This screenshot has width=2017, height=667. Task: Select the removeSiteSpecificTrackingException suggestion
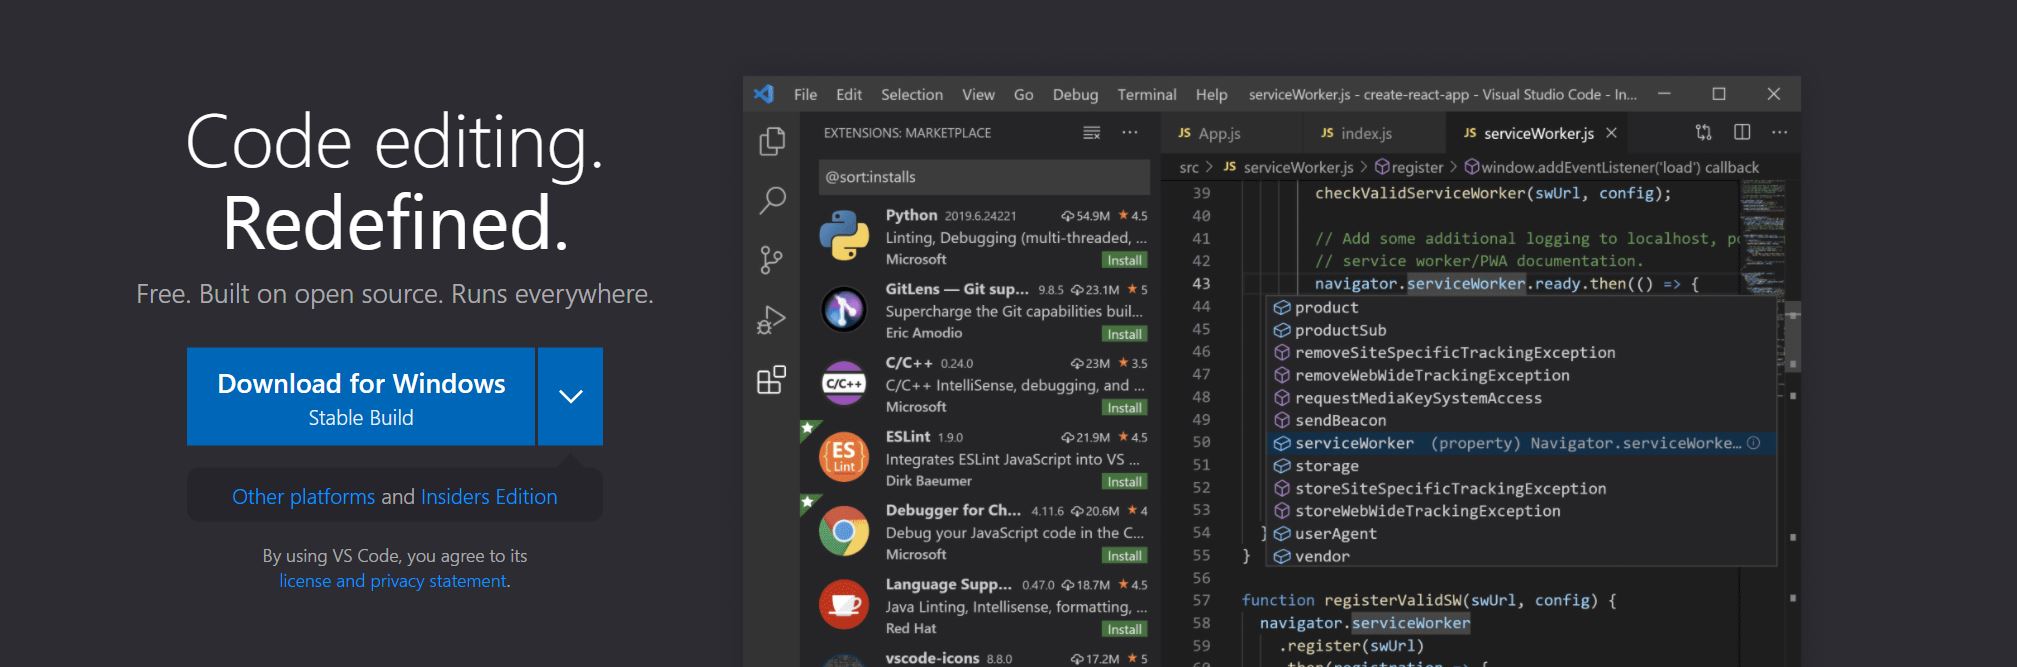1521,353
